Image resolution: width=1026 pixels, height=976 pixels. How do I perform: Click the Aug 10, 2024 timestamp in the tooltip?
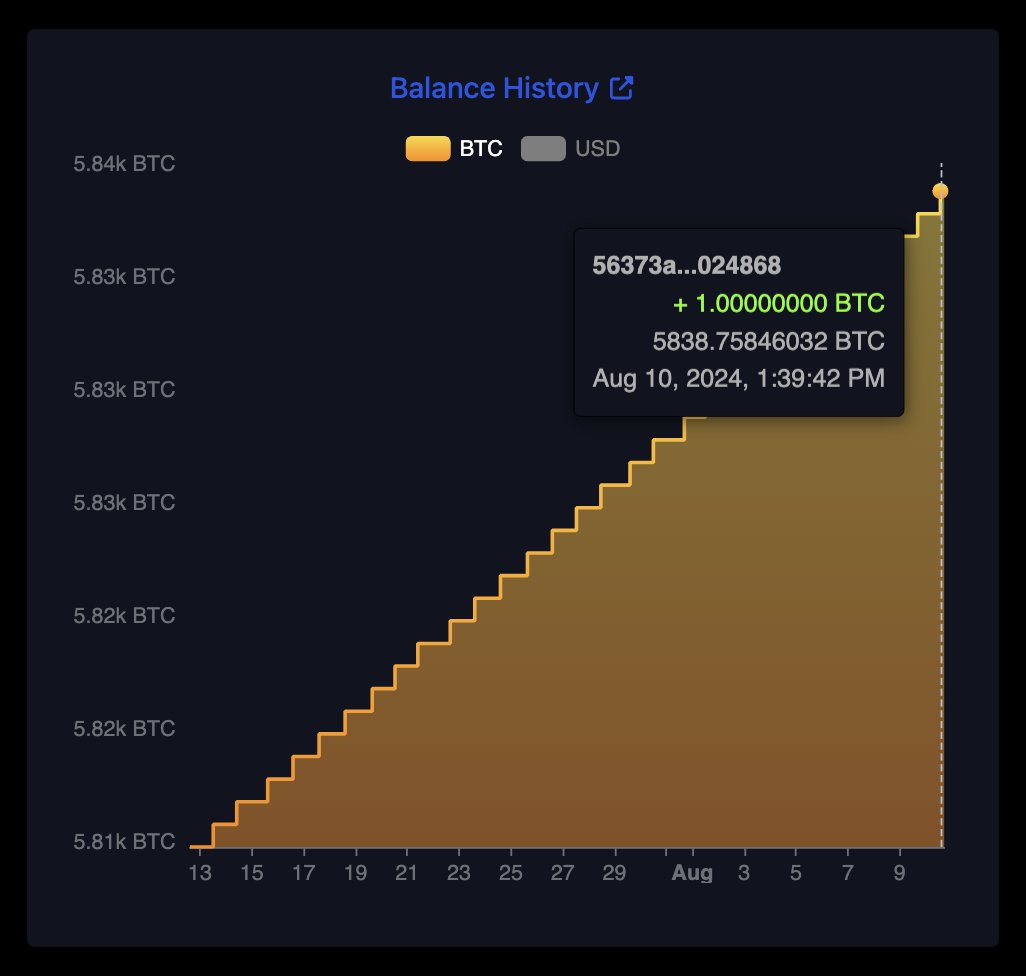tap(738, 379)
